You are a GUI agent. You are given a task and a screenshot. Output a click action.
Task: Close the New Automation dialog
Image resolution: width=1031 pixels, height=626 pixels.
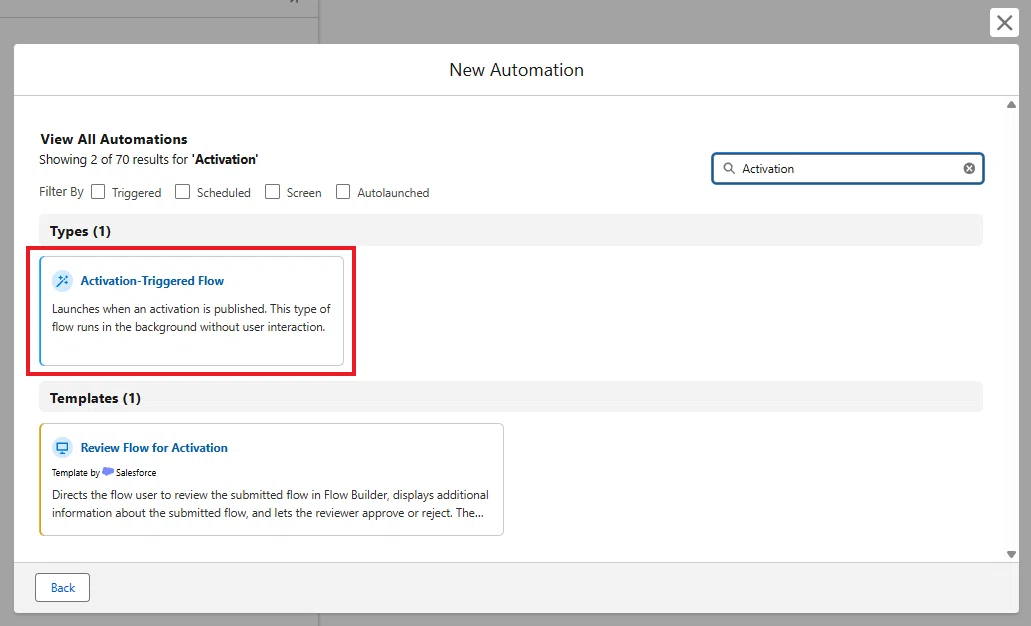tap(1004, 22)
